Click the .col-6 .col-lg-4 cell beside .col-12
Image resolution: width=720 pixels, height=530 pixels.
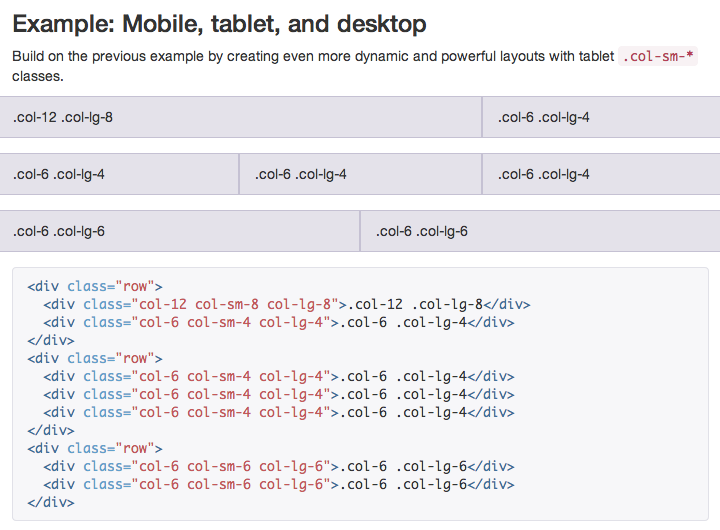[x=601, y=117]
